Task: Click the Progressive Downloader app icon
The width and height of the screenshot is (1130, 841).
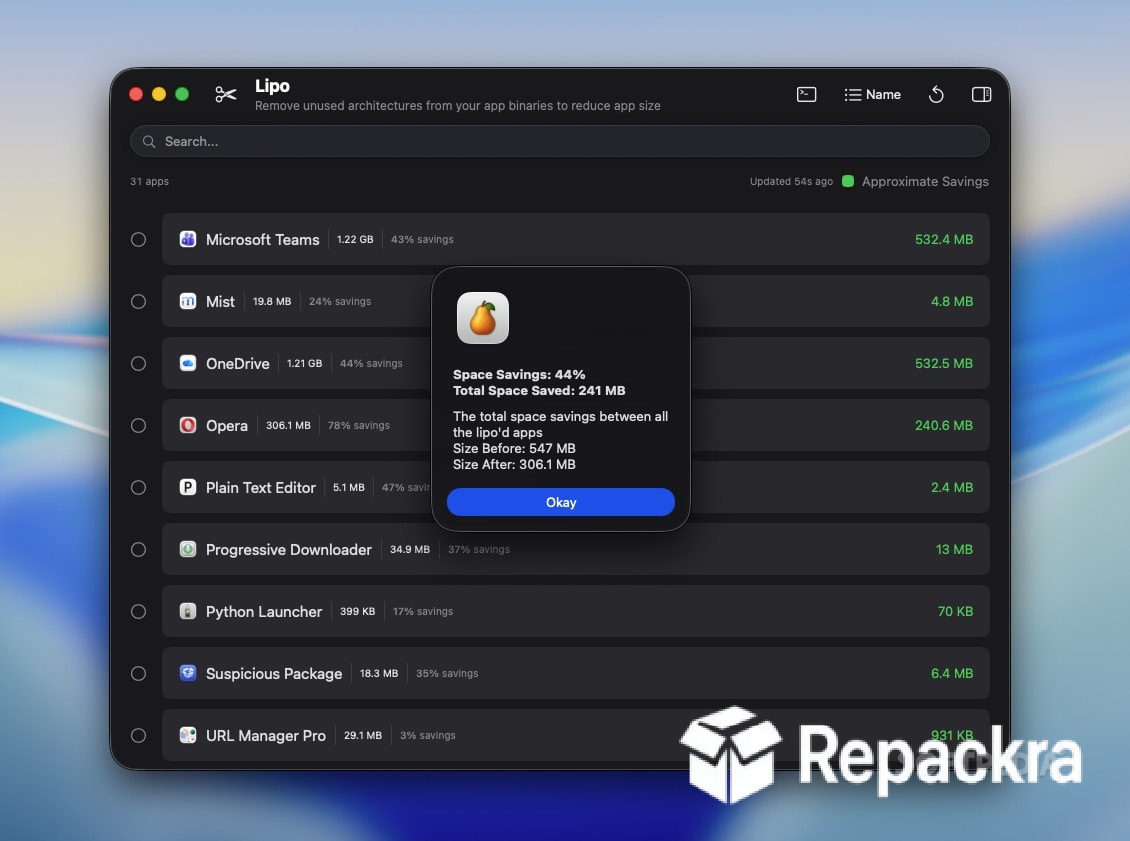Action: click(x=188, y=549)
